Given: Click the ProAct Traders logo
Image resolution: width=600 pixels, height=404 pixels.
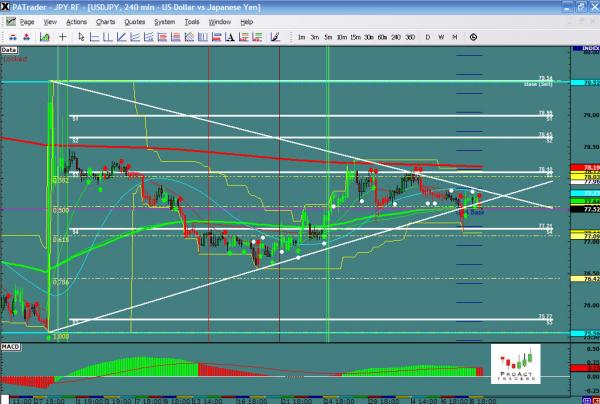Looking at the screenshot, I should tap(516, 361).
